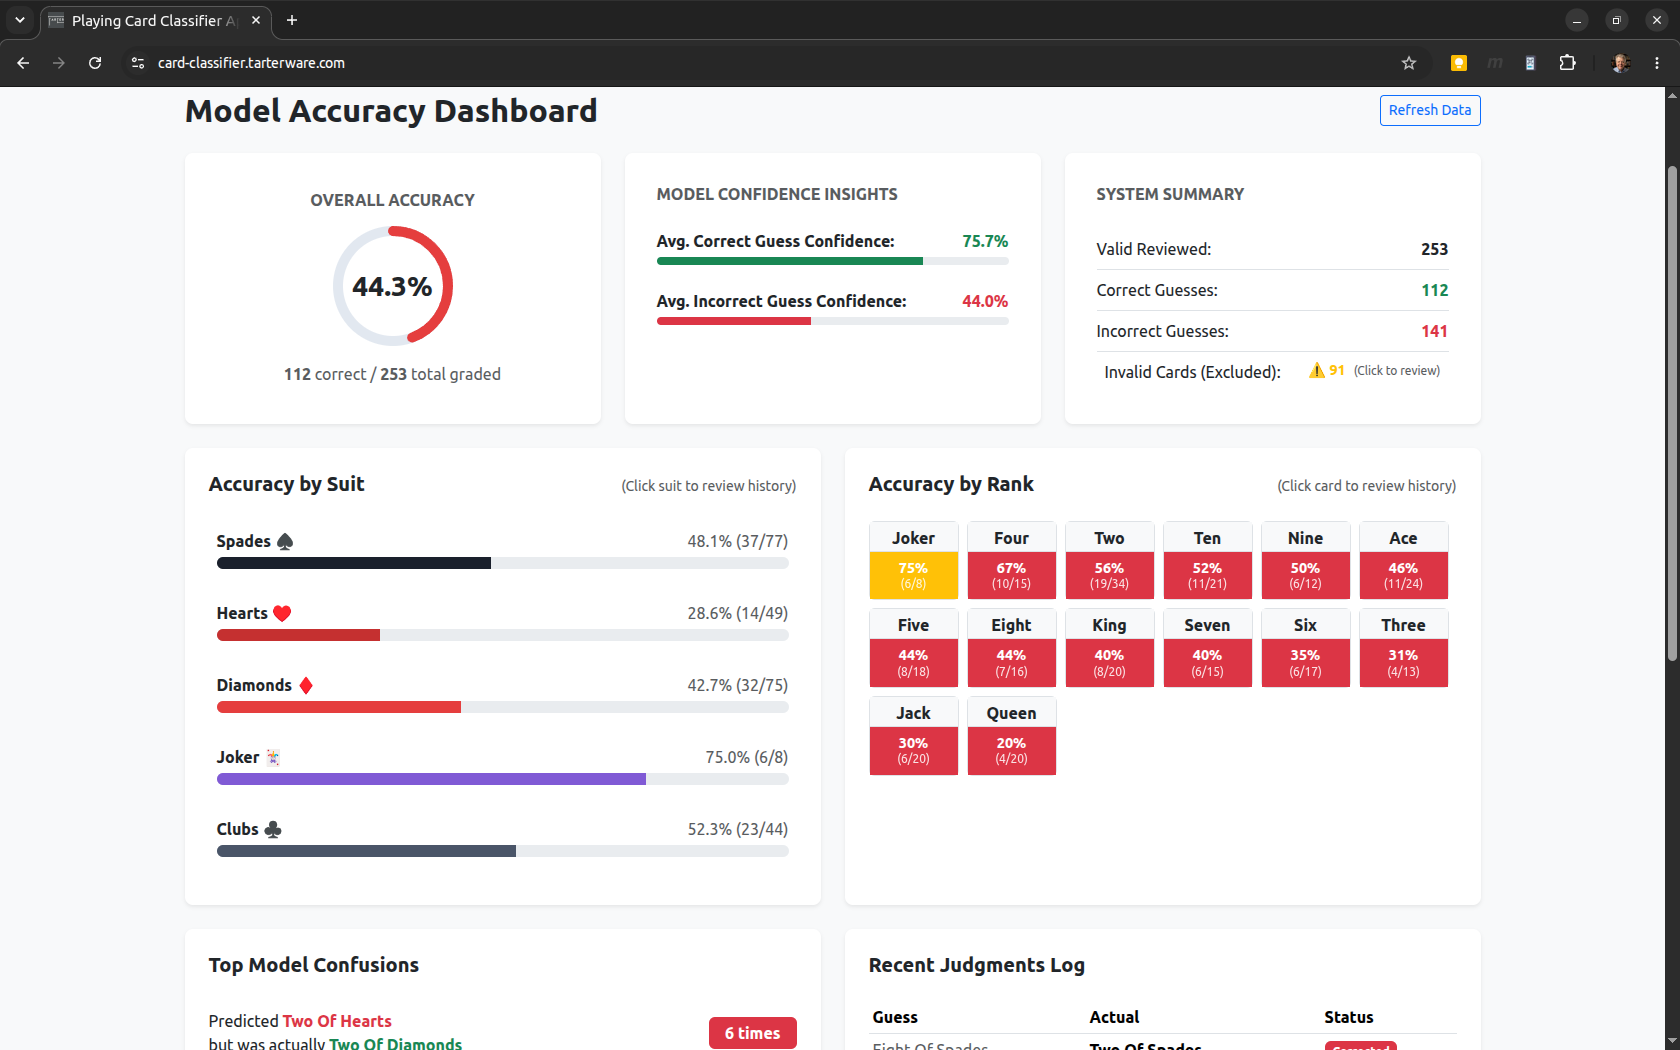
Task: Click the Clubs suit icon
Action: [273, 829]
